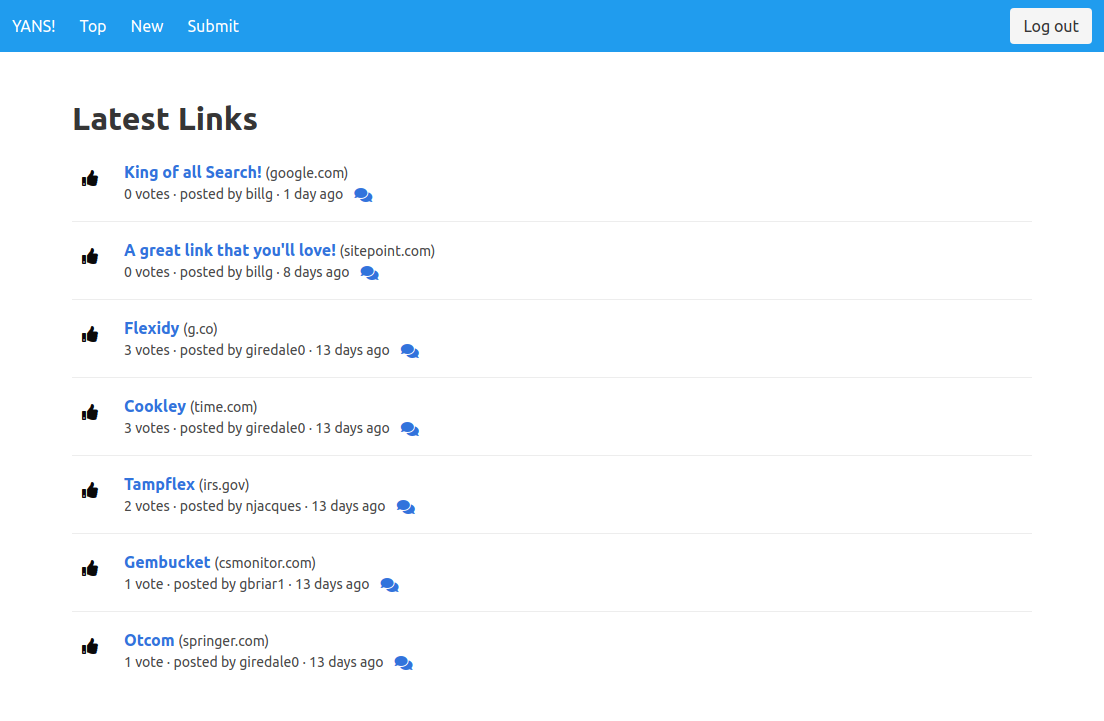
Task: Switch to the New links page
Action: click(147, 26)
